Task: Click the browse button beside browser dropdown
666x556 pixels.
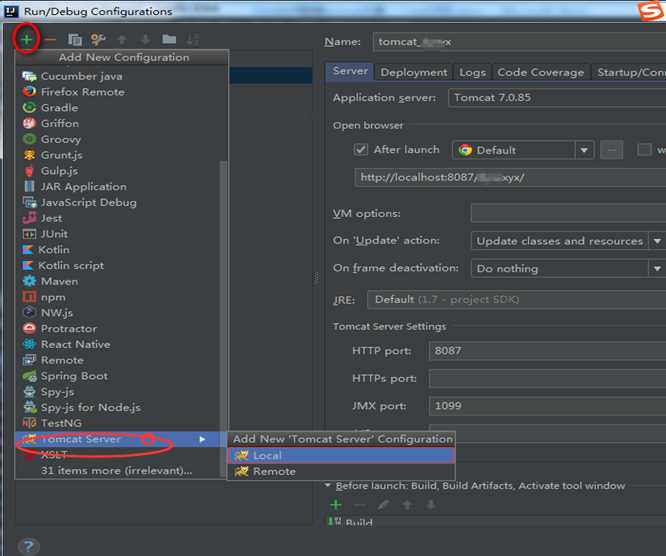Action: [611, 150]
